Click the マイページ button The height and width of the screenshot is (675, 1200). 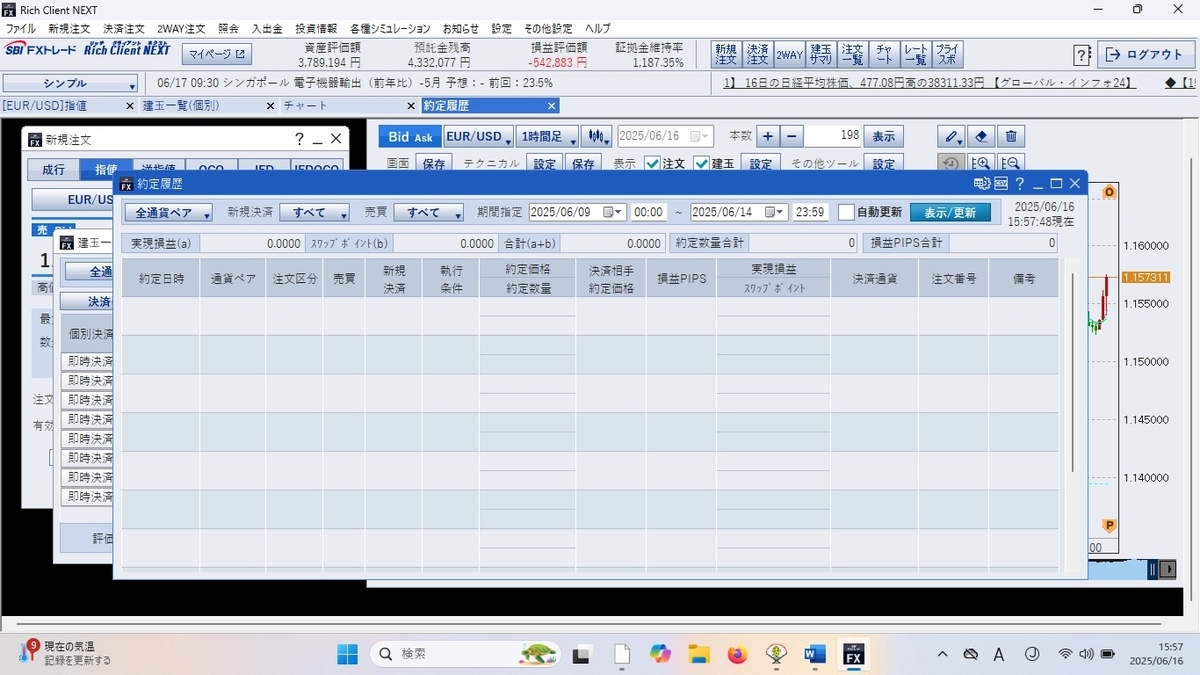[x=219, y=53]
